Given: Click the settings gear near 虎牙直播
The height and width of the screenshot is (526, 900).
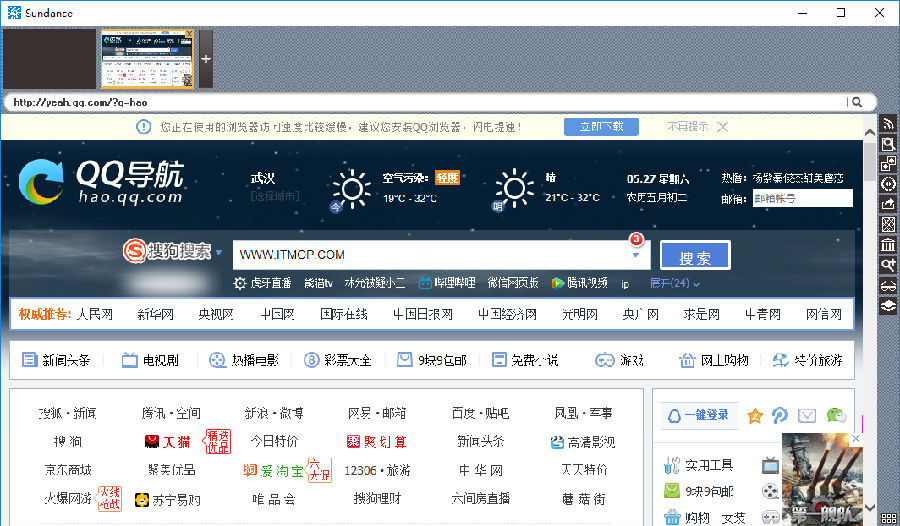Looking at the screenshot, I should click(x=239, y=283).
